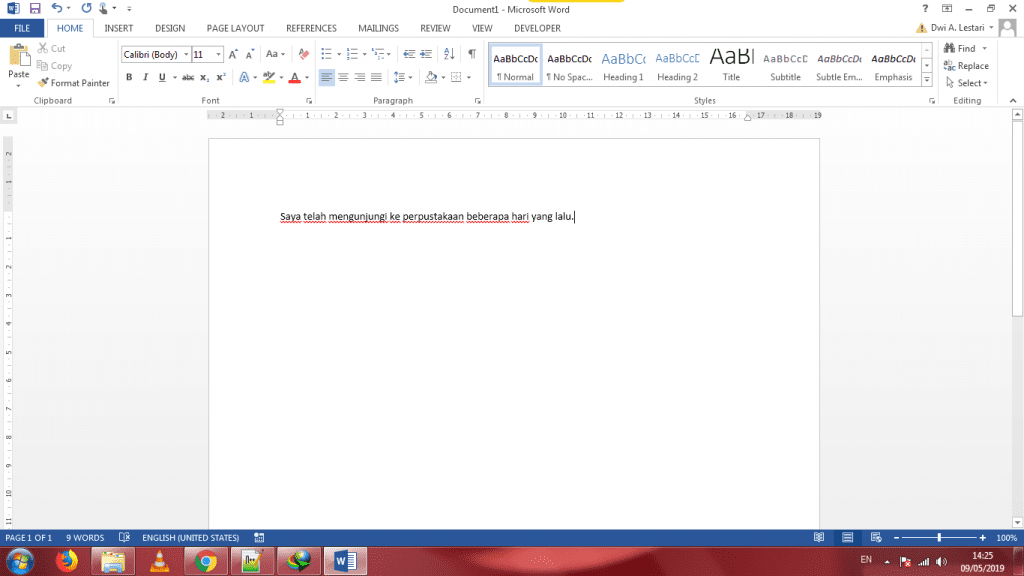Click the Clear All Formatting icon

[304, 54]
